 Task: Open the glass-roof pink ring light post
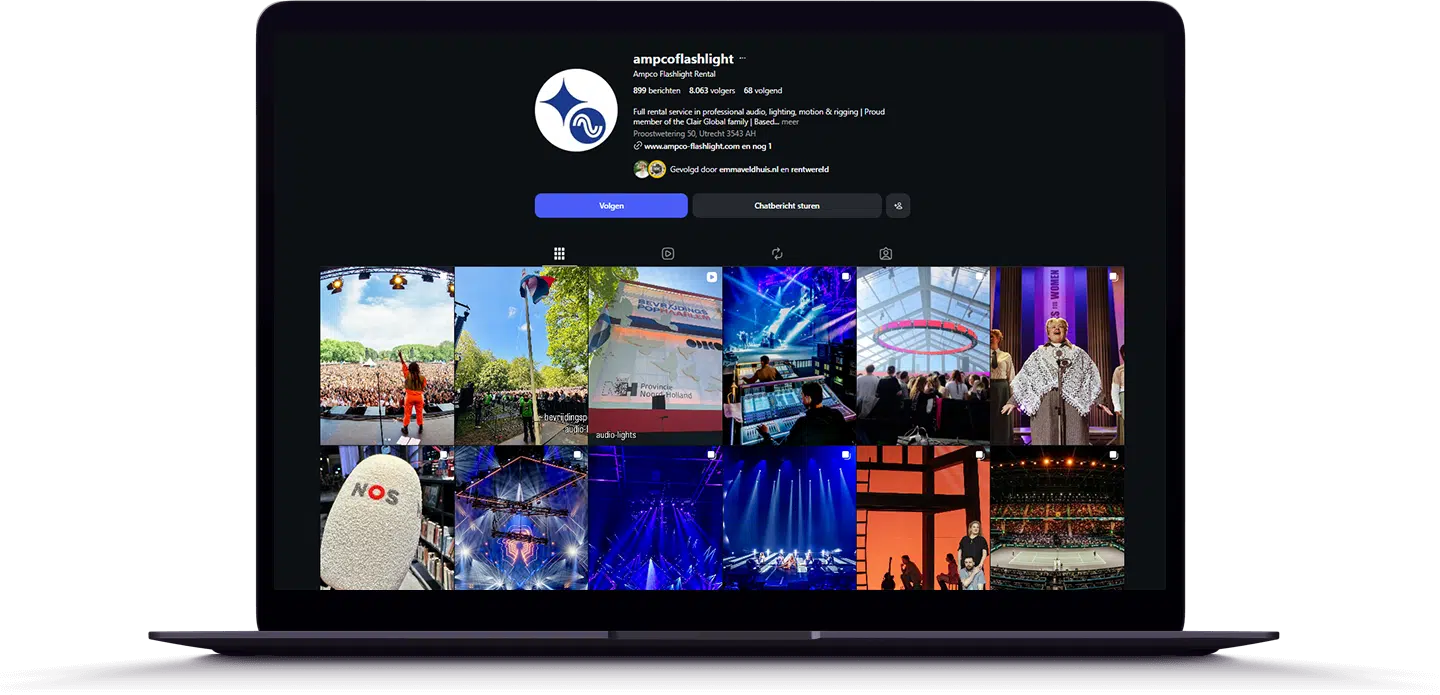[x=923, y=355]
